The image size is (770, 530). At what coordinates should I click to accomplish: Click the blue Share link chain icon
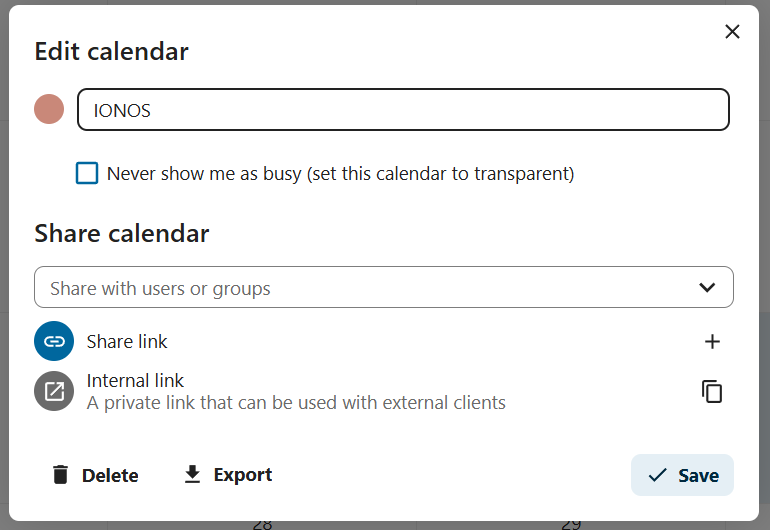tap(54, 341)
